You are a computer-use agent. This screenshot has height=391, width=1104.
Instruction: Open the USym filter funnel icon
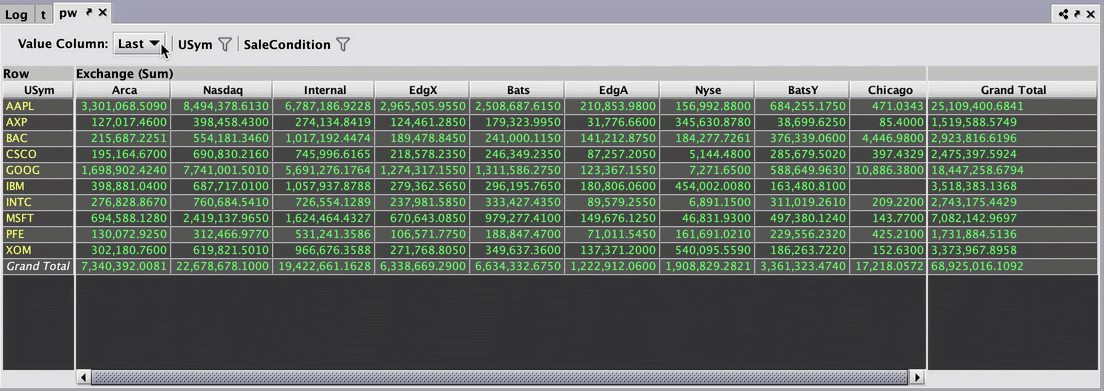pos(224,44)
